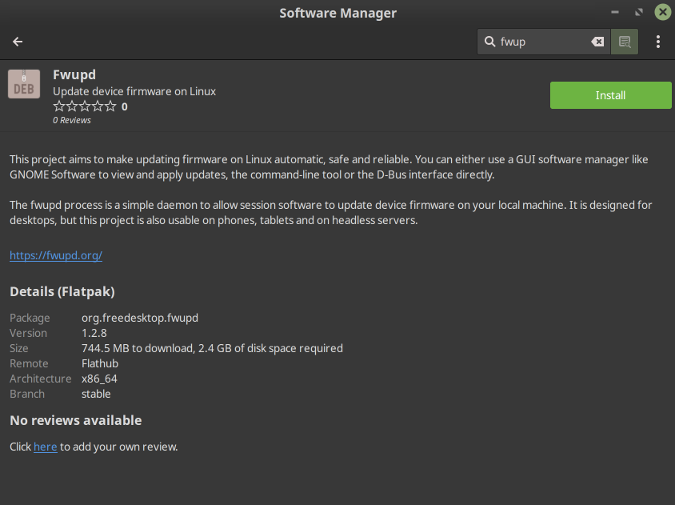Go back using the left arrow button

pyautogui.click(x=18, y=42)
